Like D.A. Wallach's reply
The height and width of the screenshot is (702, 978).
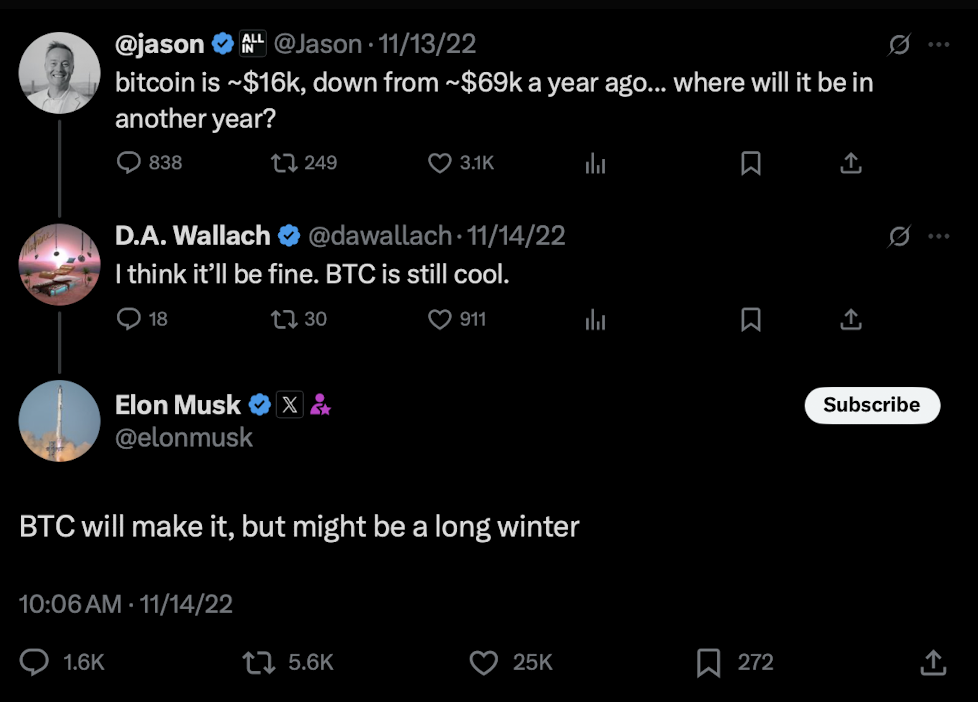pyautogui.click(x=437, y=319)
